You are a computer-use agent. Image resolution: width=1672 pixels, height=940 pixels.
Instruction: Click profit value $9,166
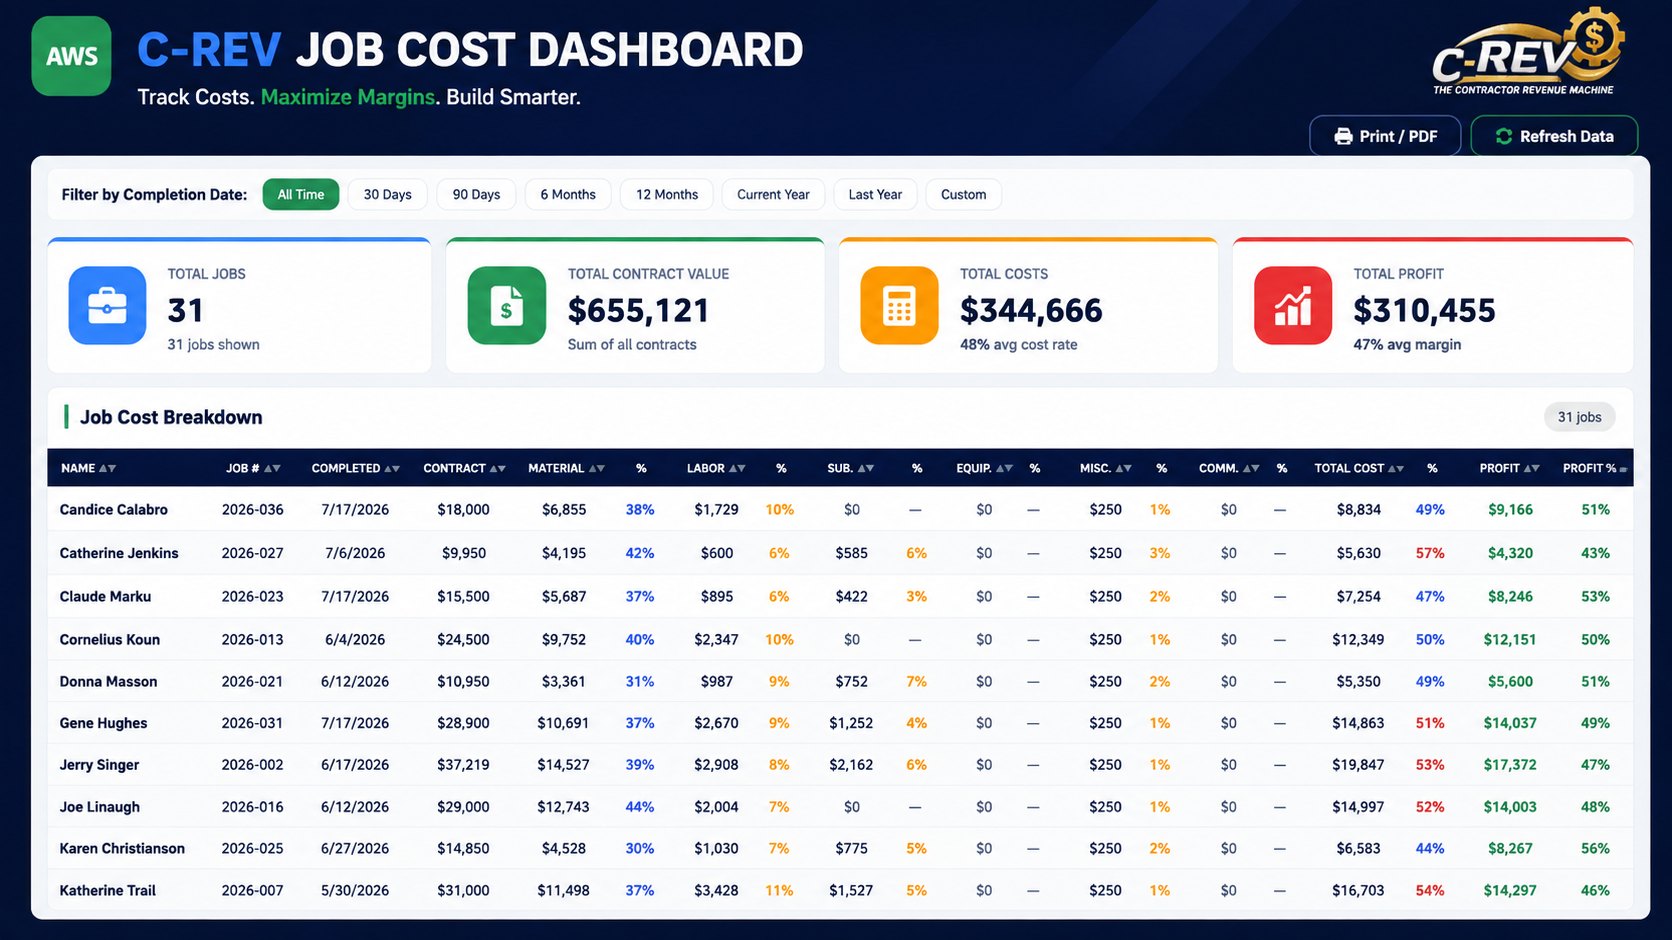click(x=1510, y=510)
